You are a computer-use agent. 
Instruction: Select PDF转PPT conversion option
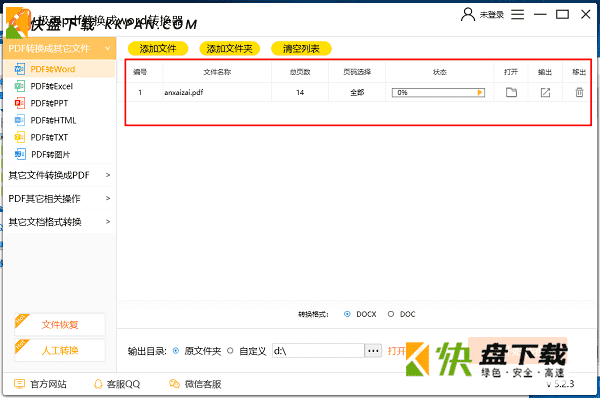point(59,103)
